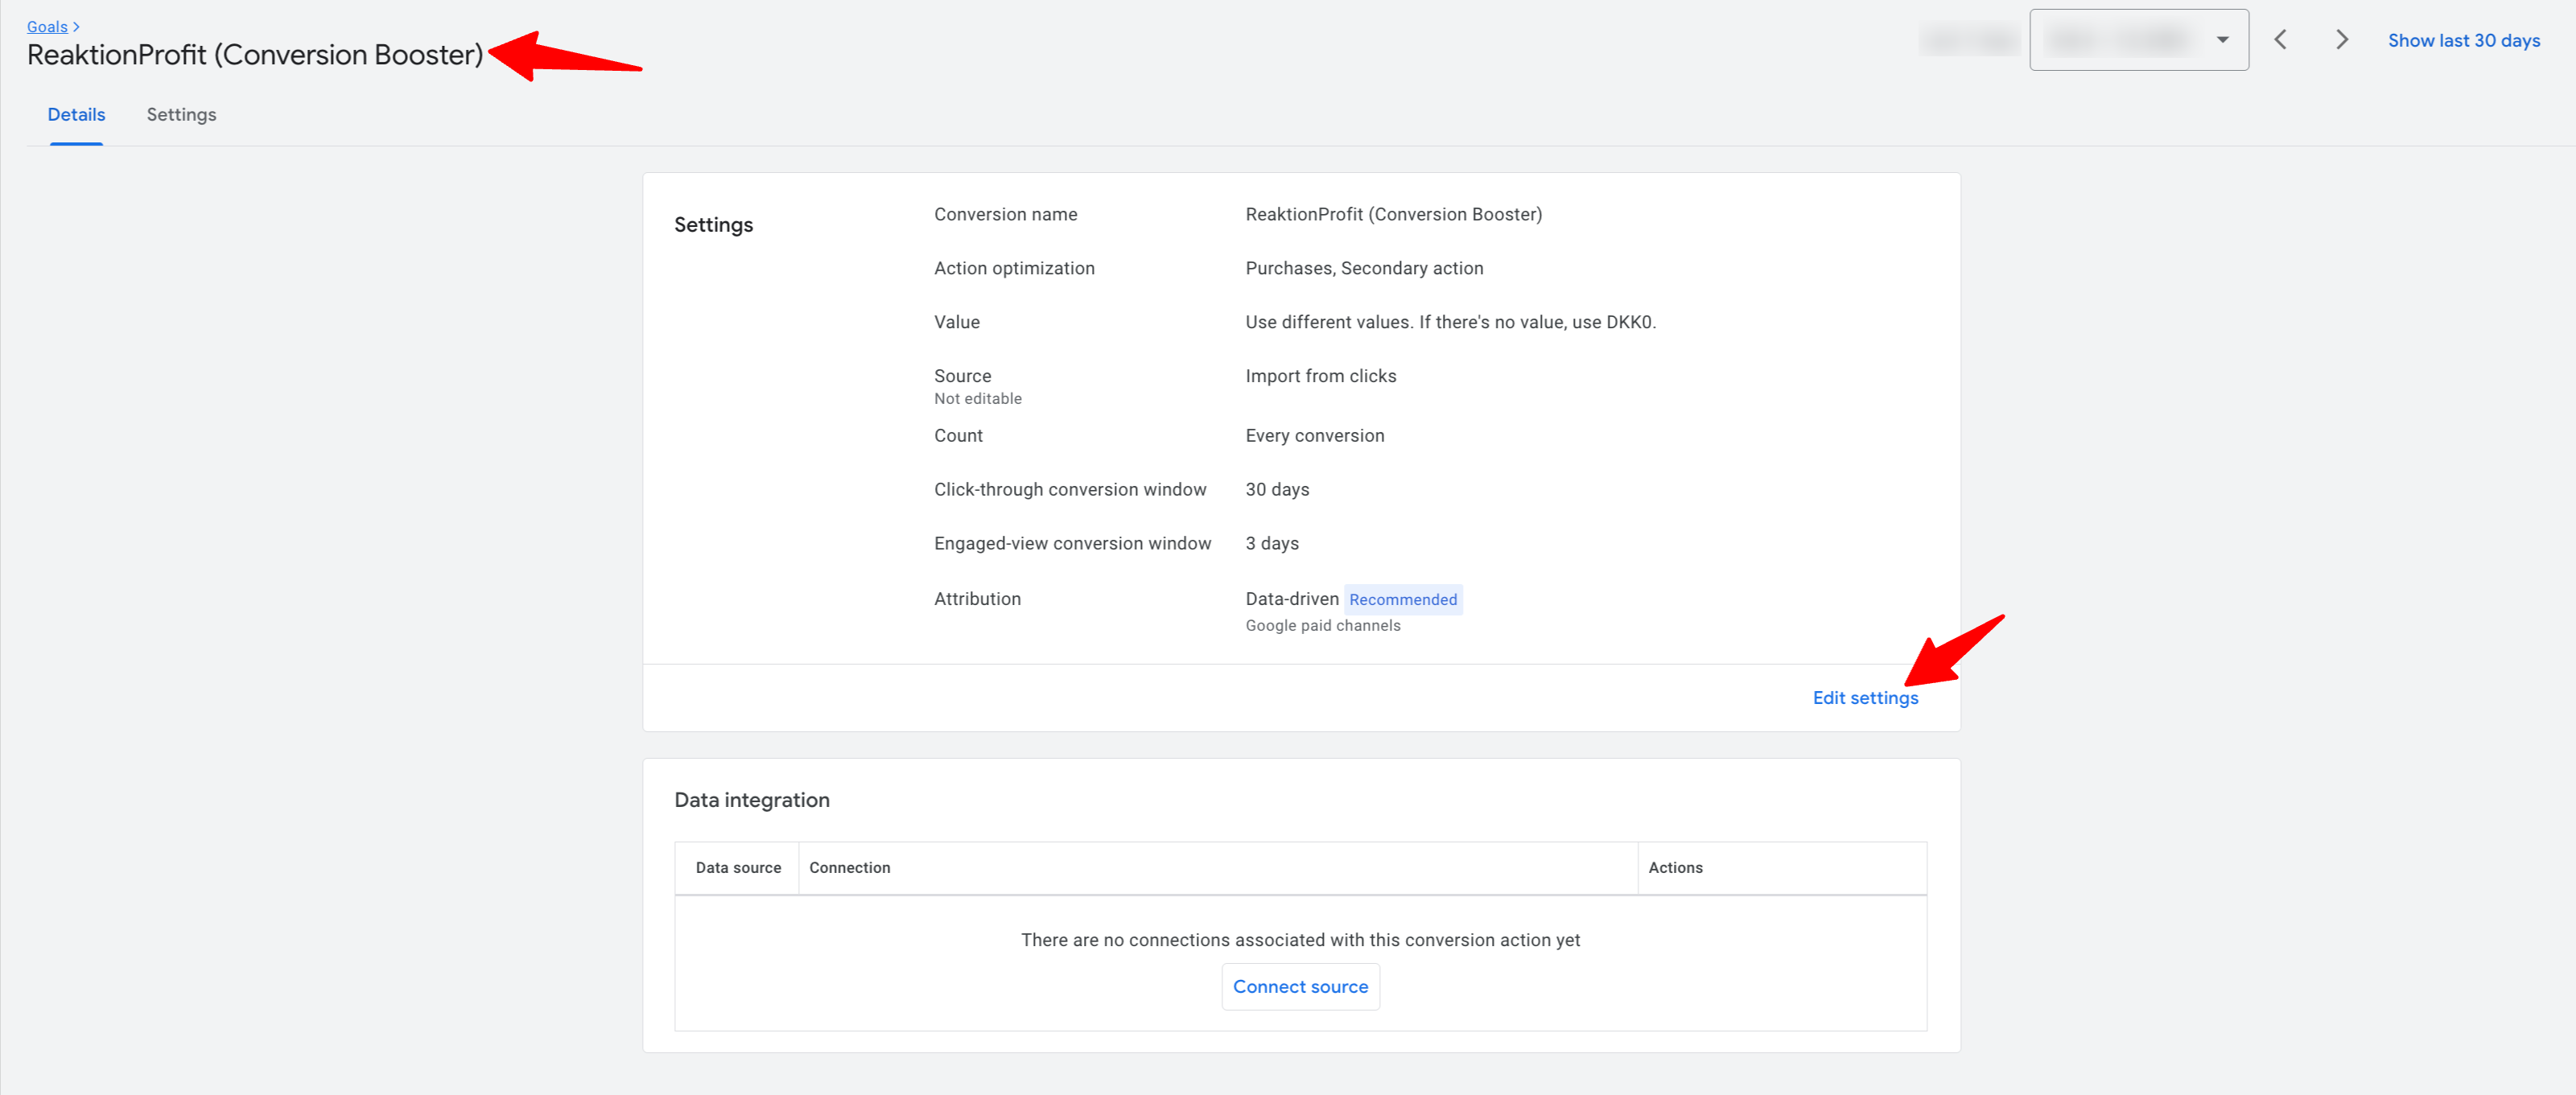Image resolution: width=2576 pixels, height=1095 pixels.
Task: Click Edit settings link
Action: coord(1864,698)
